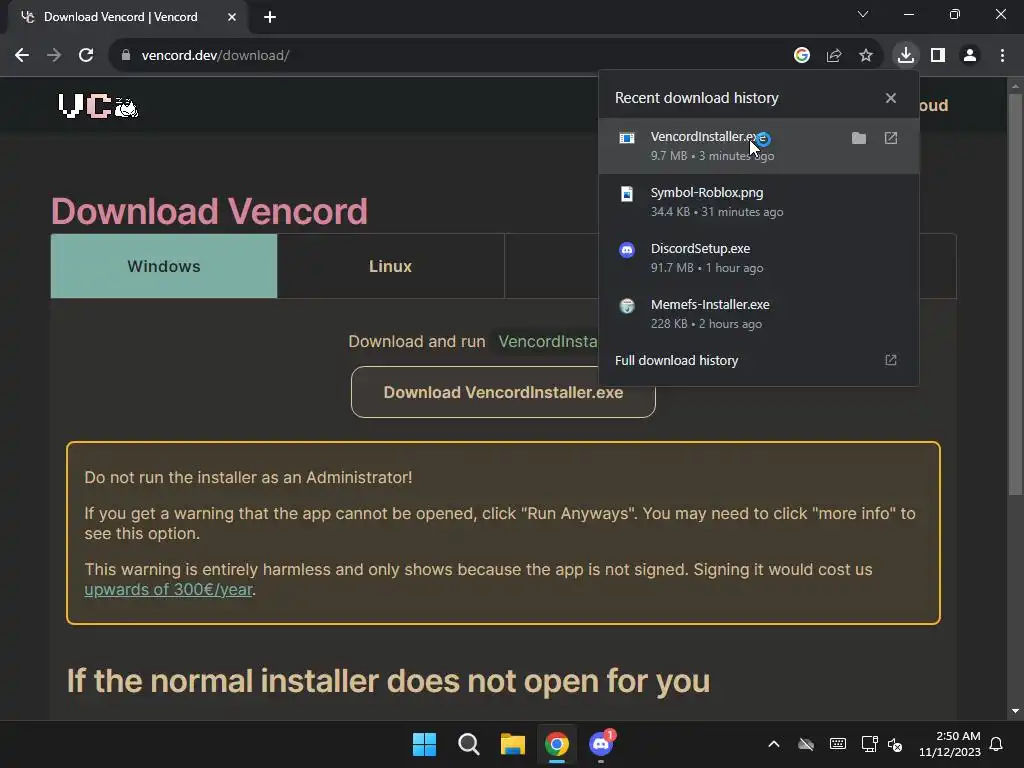
Task: Click Download VencordInstaller.exe button
Action: click(503, 392)
